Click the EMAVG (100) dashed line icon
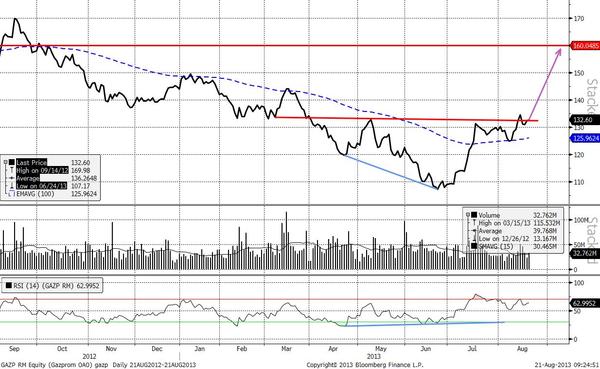 click(x=11, y=194)
